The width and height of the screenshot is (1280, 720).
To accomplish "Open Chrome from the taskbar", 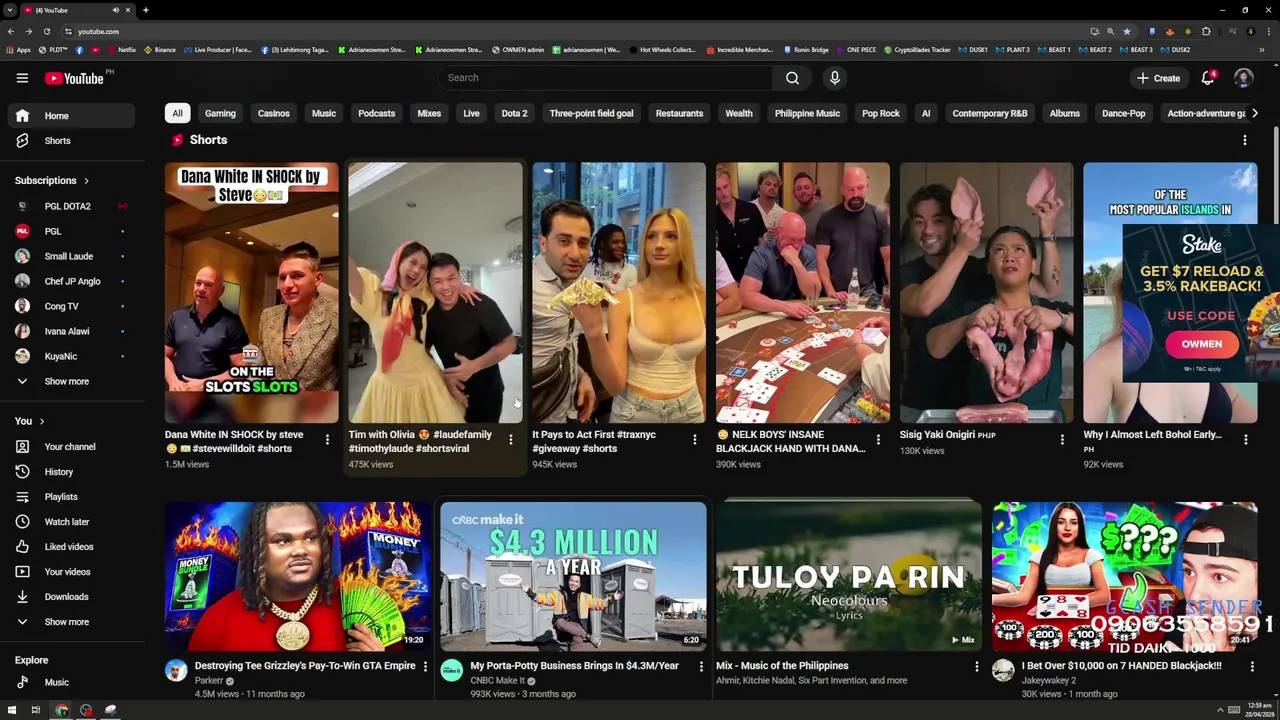I will coord(61,710).
